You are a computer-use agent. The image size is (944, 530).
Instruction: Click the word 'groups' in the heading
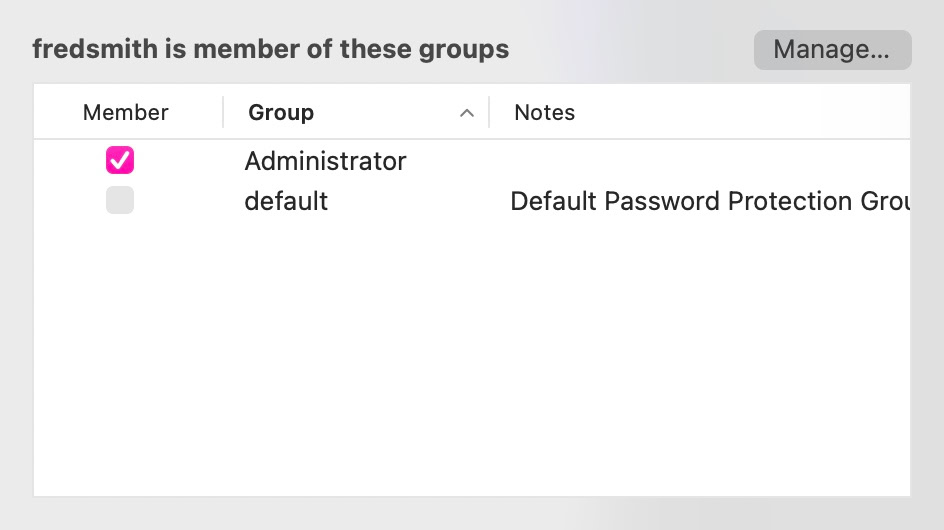click(465, 49)
